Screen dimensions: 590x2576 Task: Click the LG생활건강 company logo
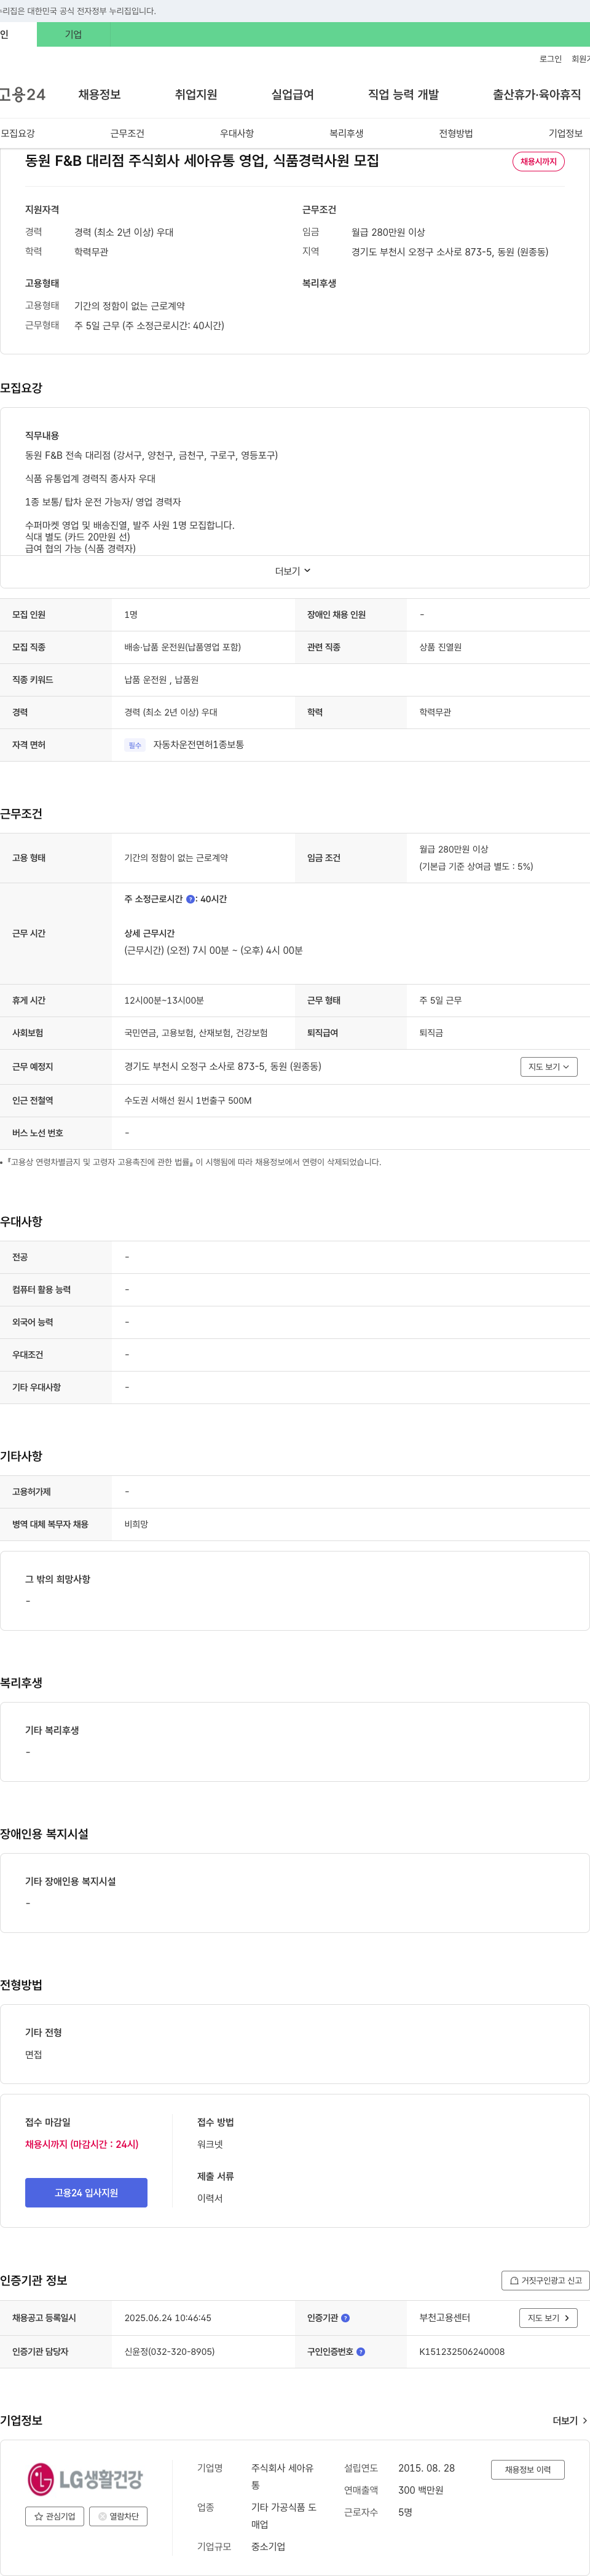[x=85, y=2479]
